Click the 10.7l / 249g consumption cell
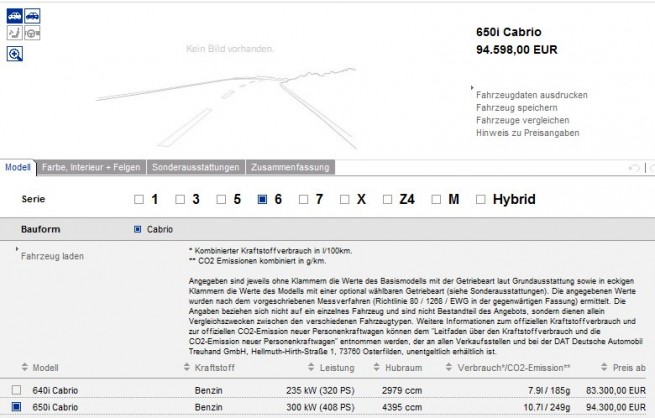The height and width of the screenshot is (418, 655). tap(547, 407)
